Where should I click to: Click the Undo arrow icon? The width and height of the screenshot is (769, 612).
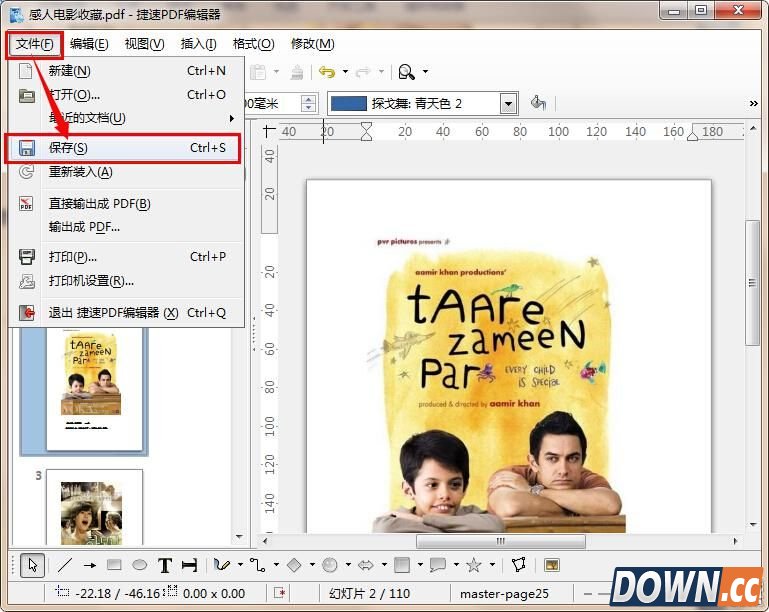[x=326, y=72]
